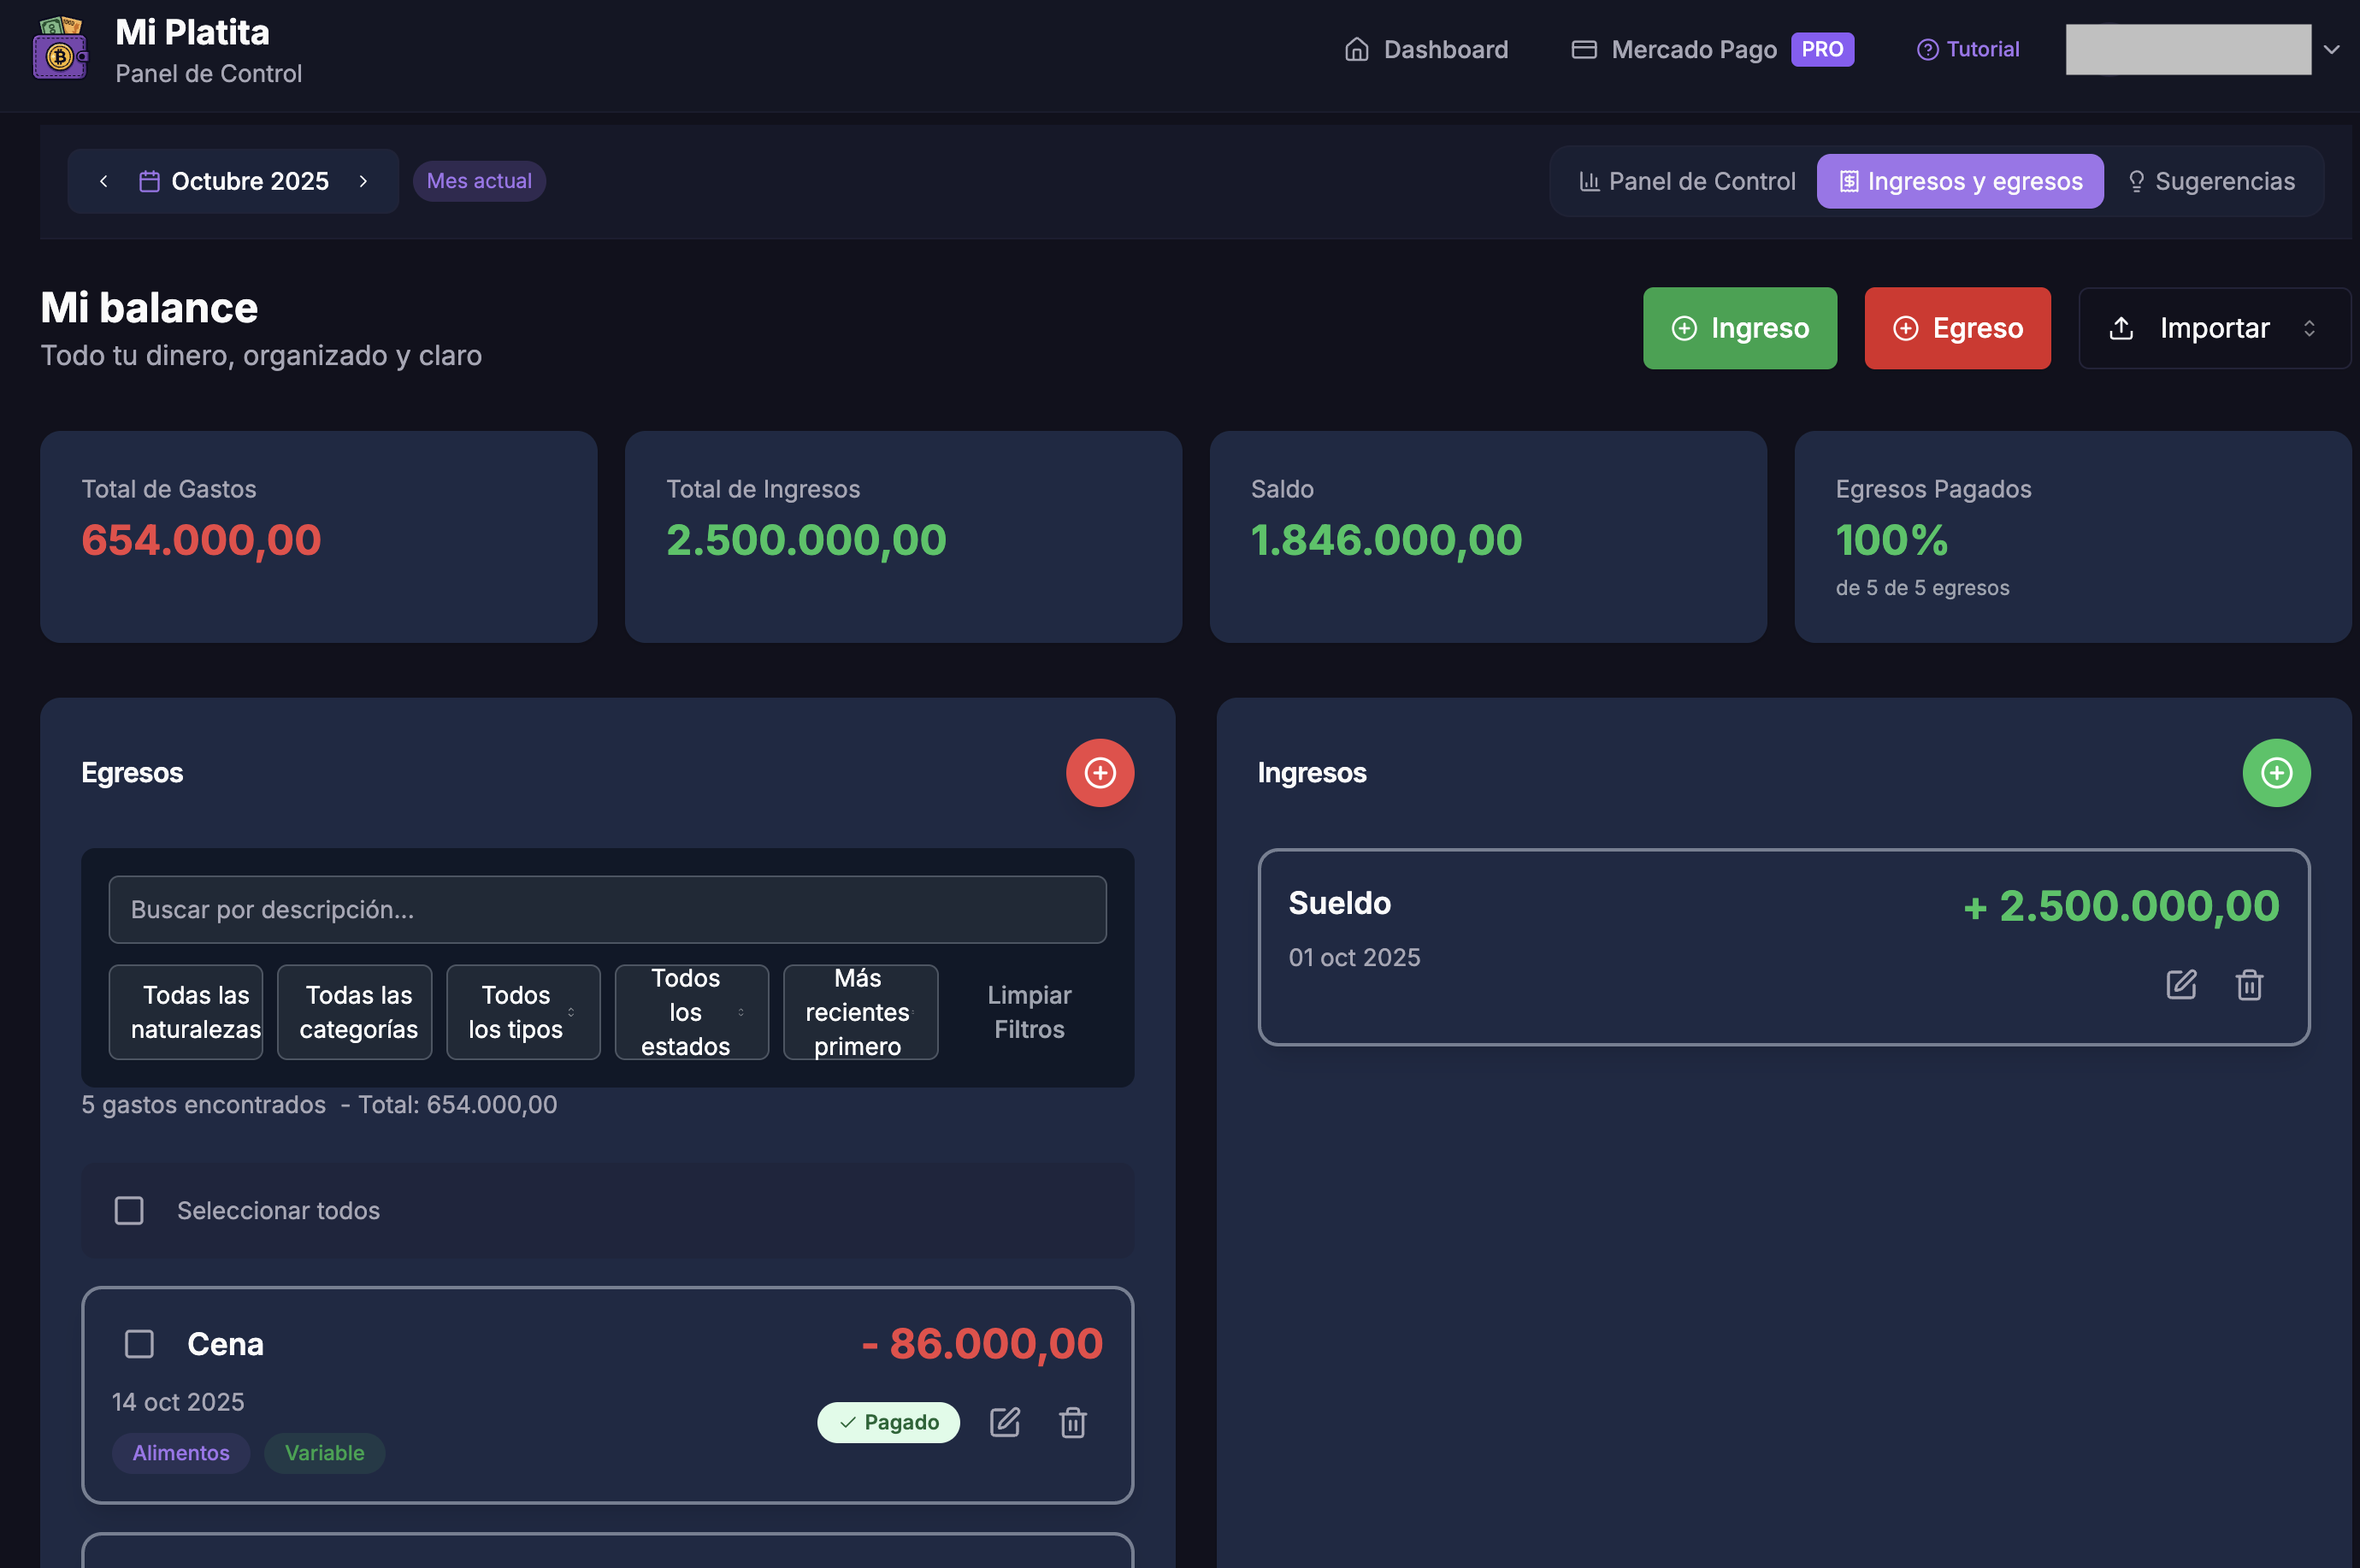Delete the Cena expense with trash icon
This screenshot has width=2360, height=1568.
point(1072,1422)
